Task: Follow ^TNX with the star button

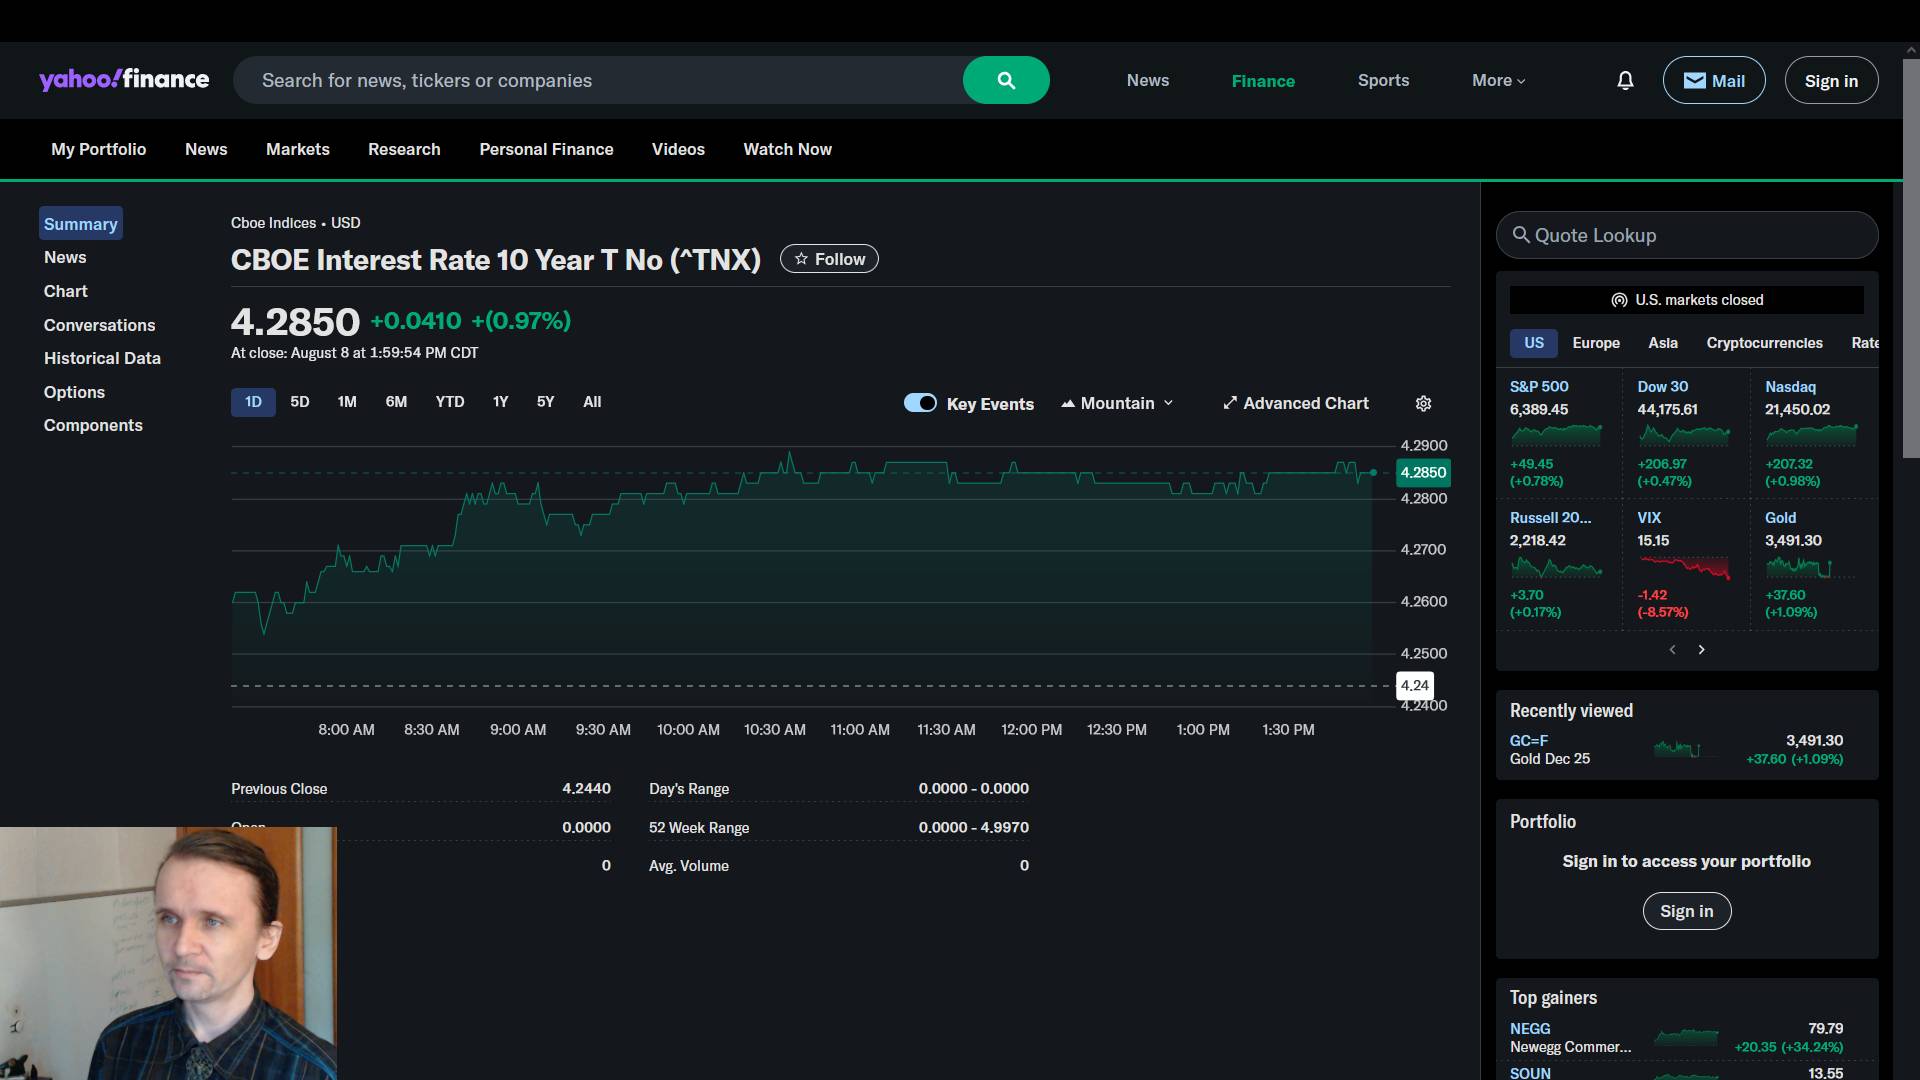Action: coord(829,259)
